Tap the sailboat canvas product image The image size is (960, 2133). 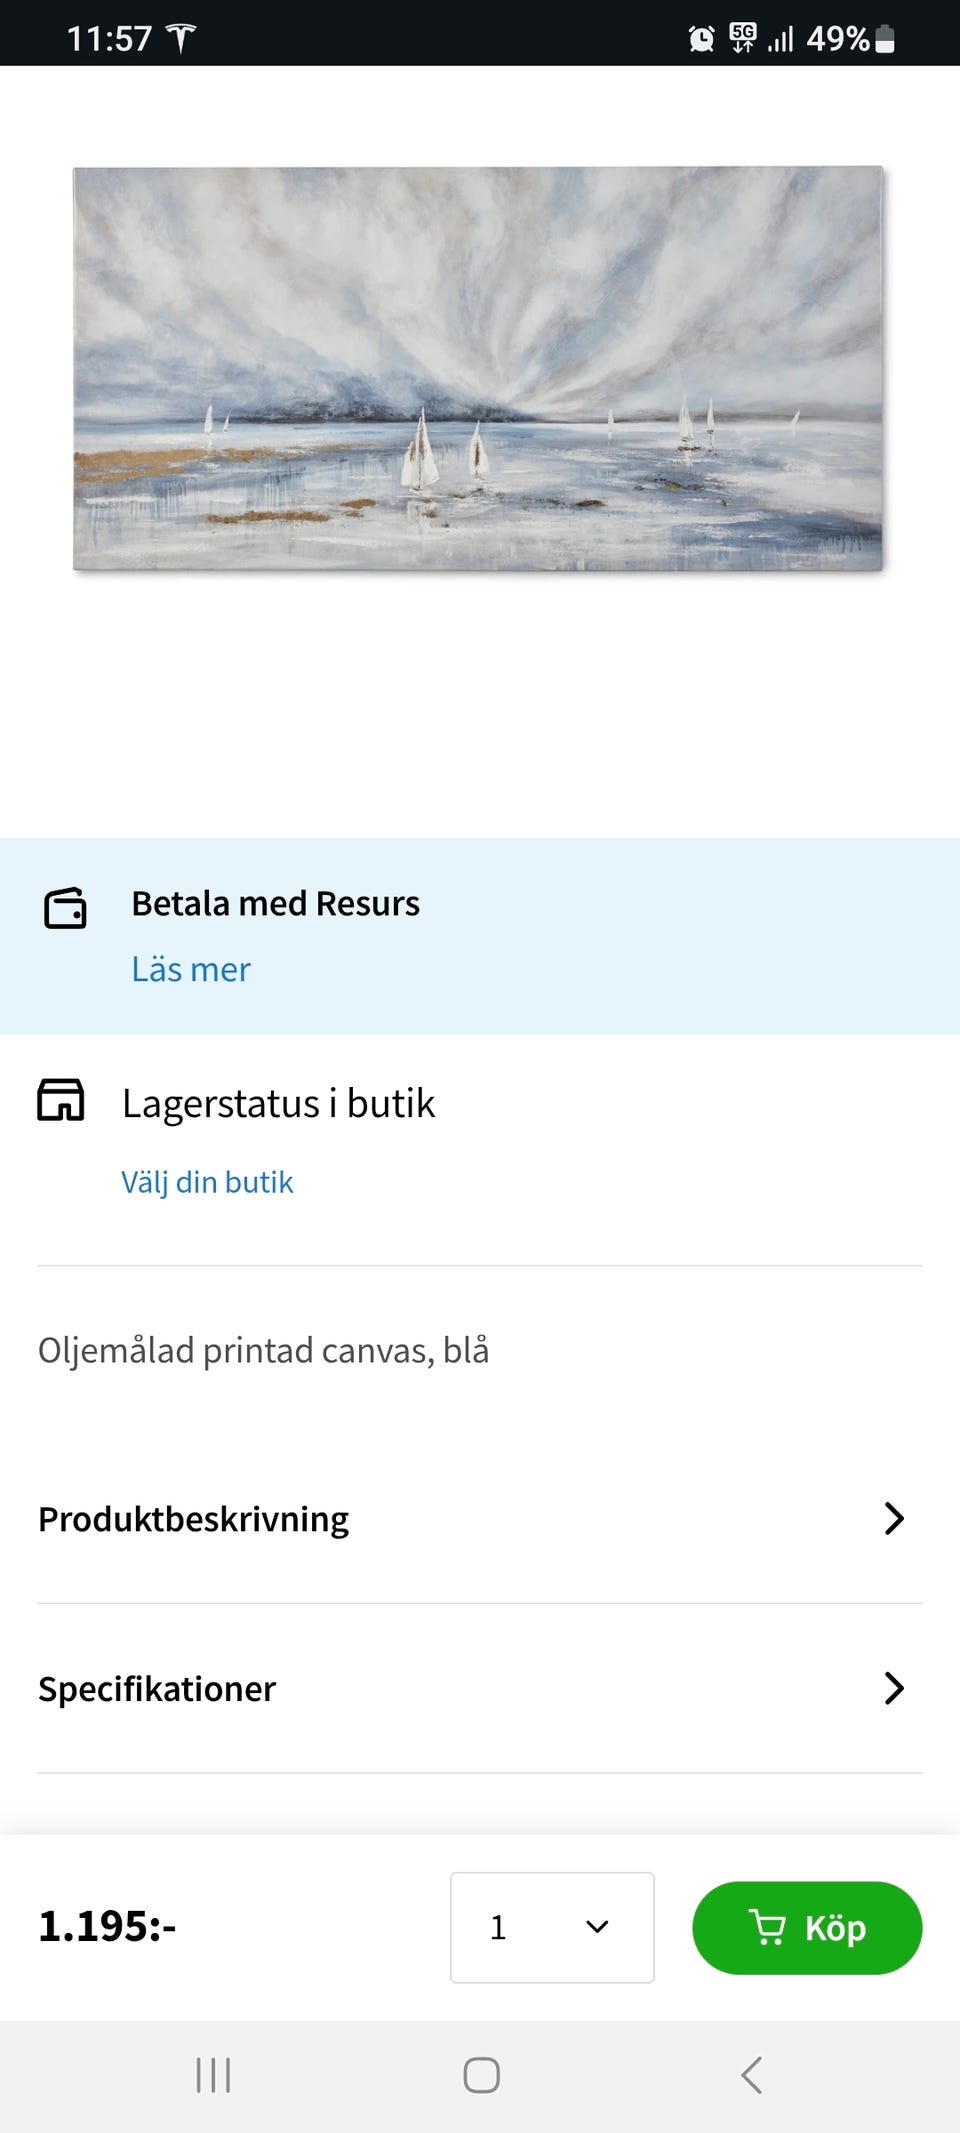pos(478,368)
